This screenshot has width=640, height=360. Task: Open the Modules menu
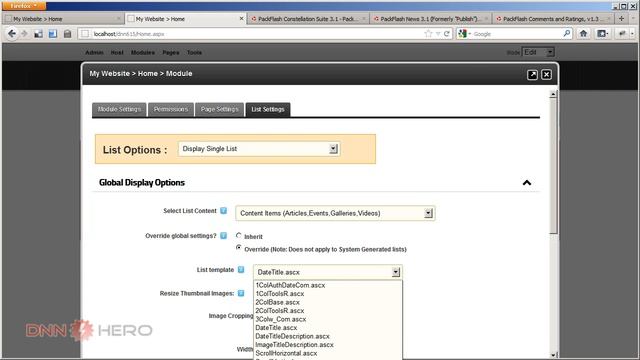pos(143,53)
